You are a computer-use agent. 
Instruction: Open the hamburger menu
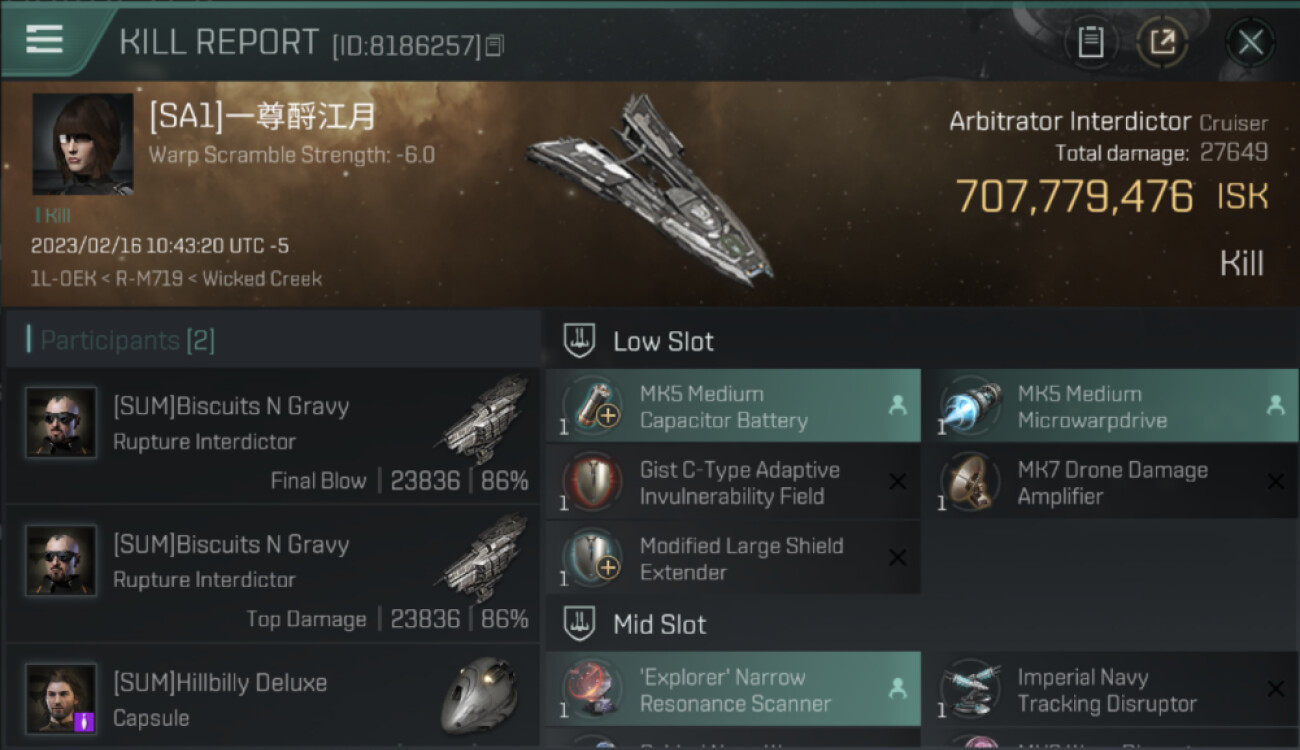[x=44, y=40]
